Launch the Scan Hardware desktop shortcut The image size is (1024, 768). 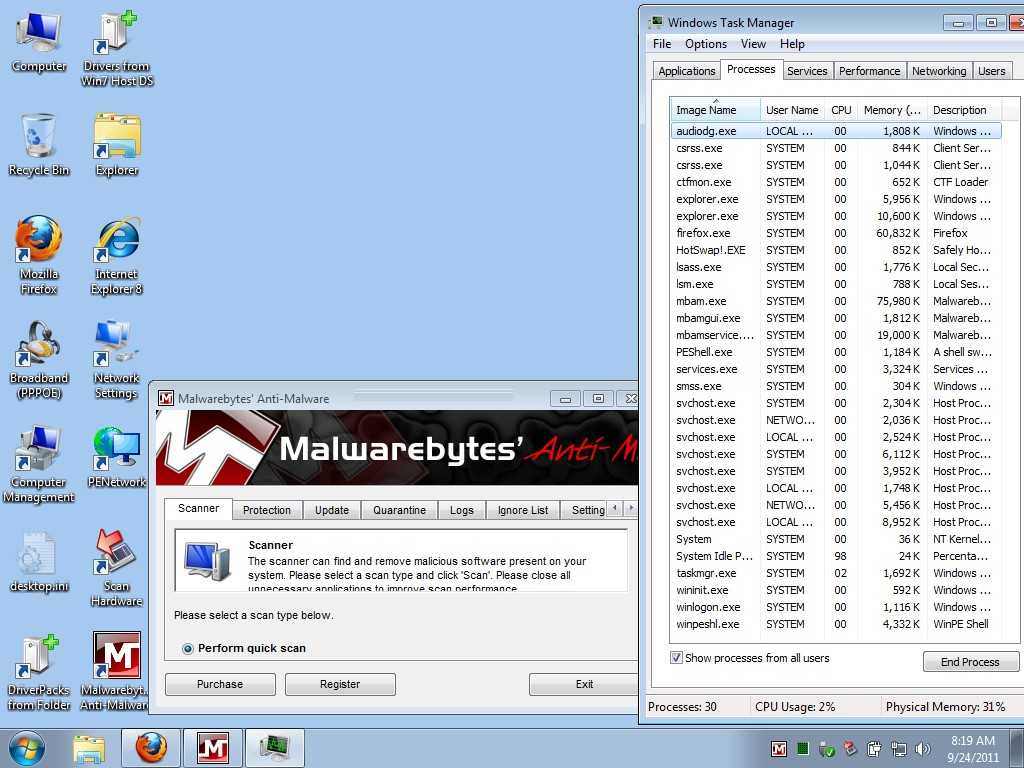click(117, 554)
